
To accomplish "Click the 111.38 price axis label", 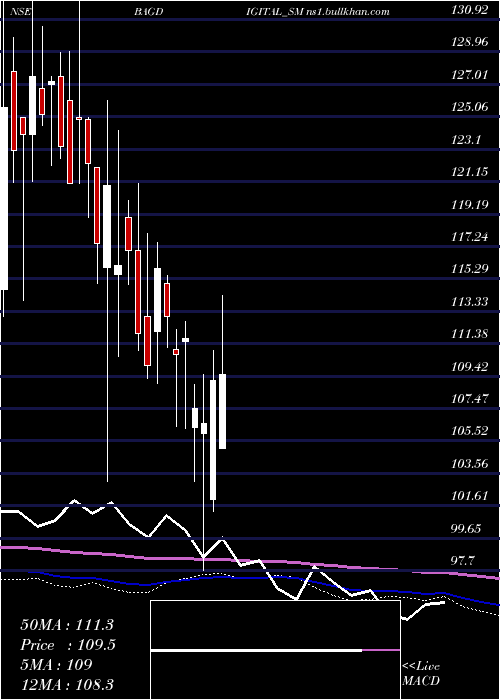I will (469, 334).
